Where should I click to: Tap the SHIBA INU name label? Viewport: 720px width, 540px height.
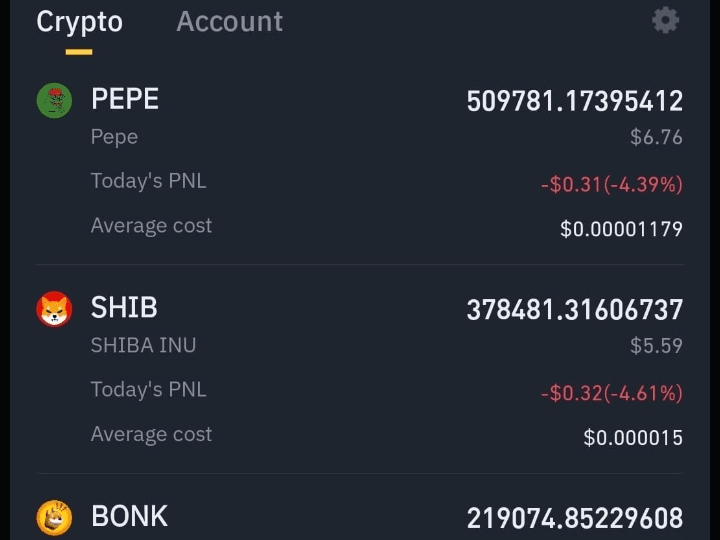coord(143,345)
